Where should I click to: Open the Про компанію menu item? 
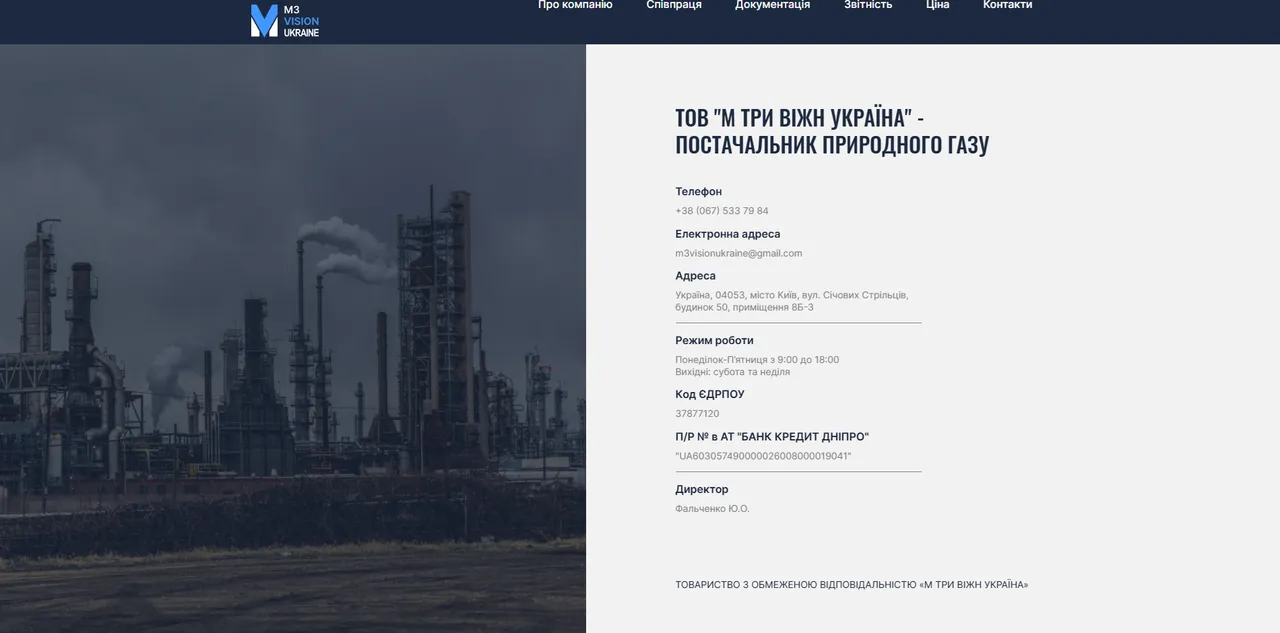(x=575, y=5)
